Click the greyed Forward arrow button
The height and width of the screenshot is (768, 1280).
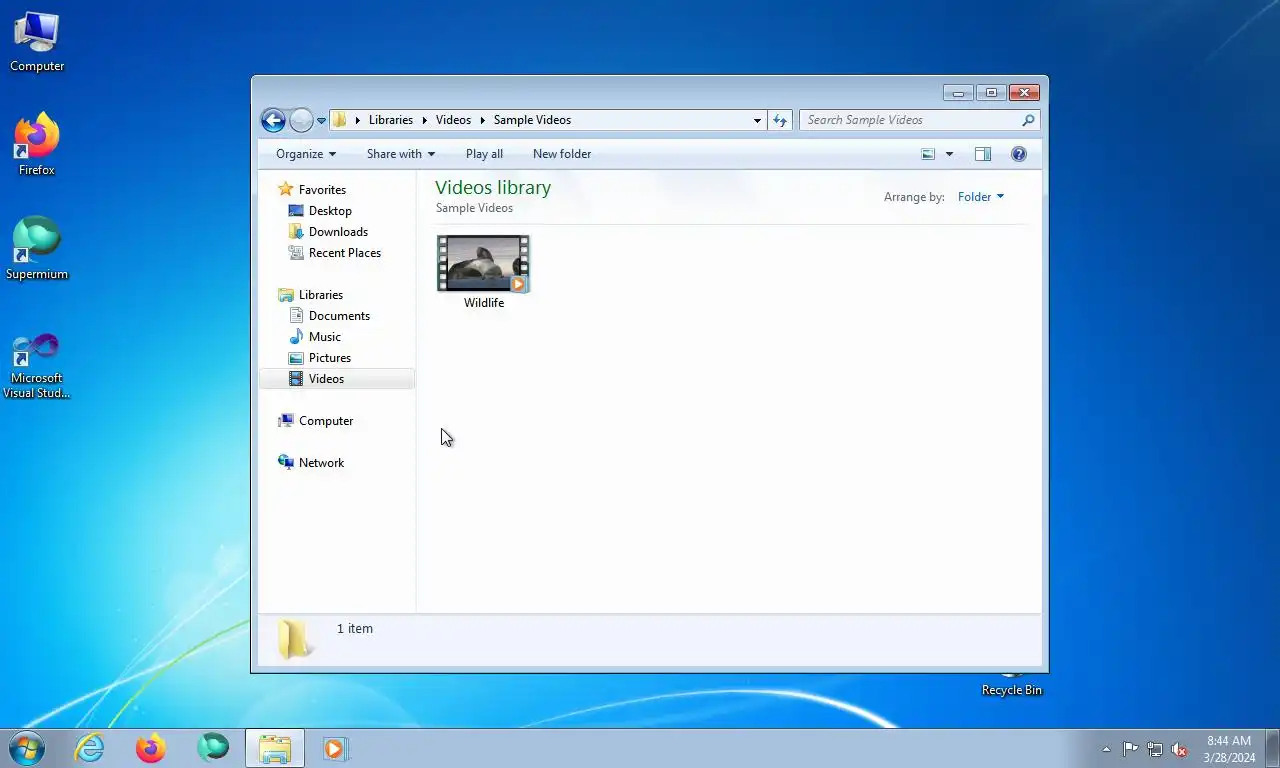301,120
